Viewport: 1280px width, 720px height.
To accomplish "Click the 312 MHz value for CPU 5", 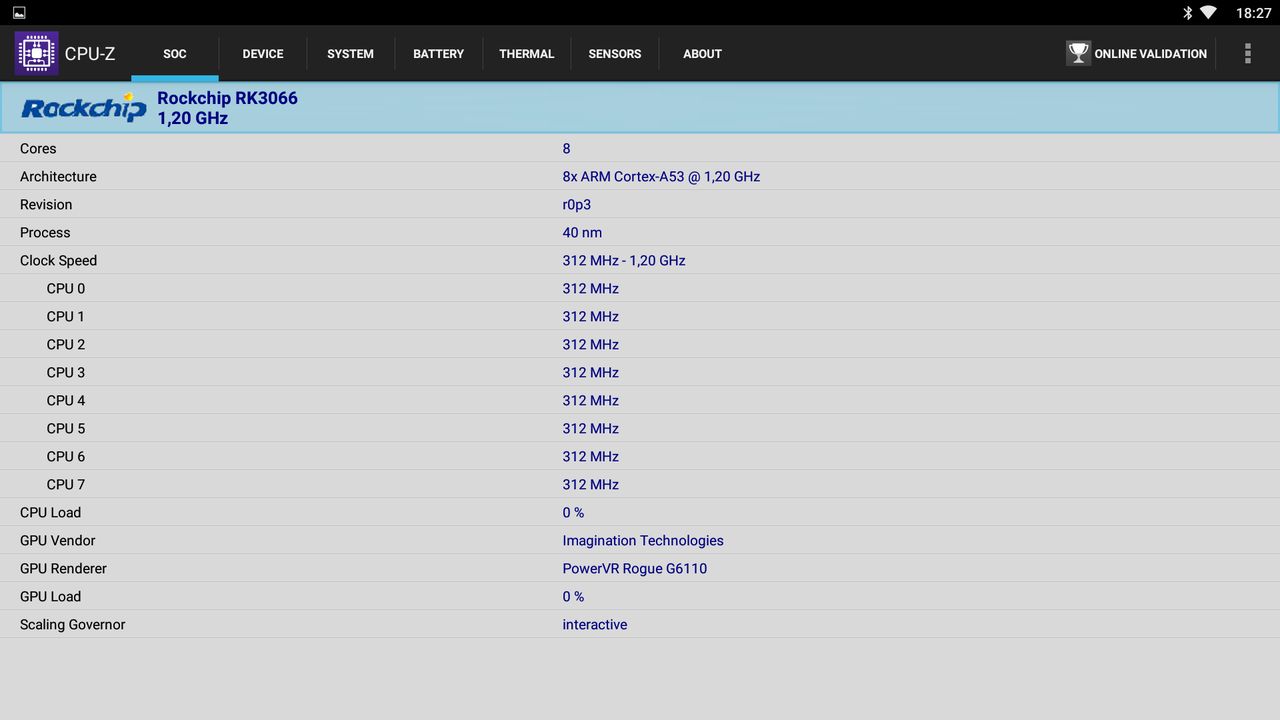I will [590, 428].
